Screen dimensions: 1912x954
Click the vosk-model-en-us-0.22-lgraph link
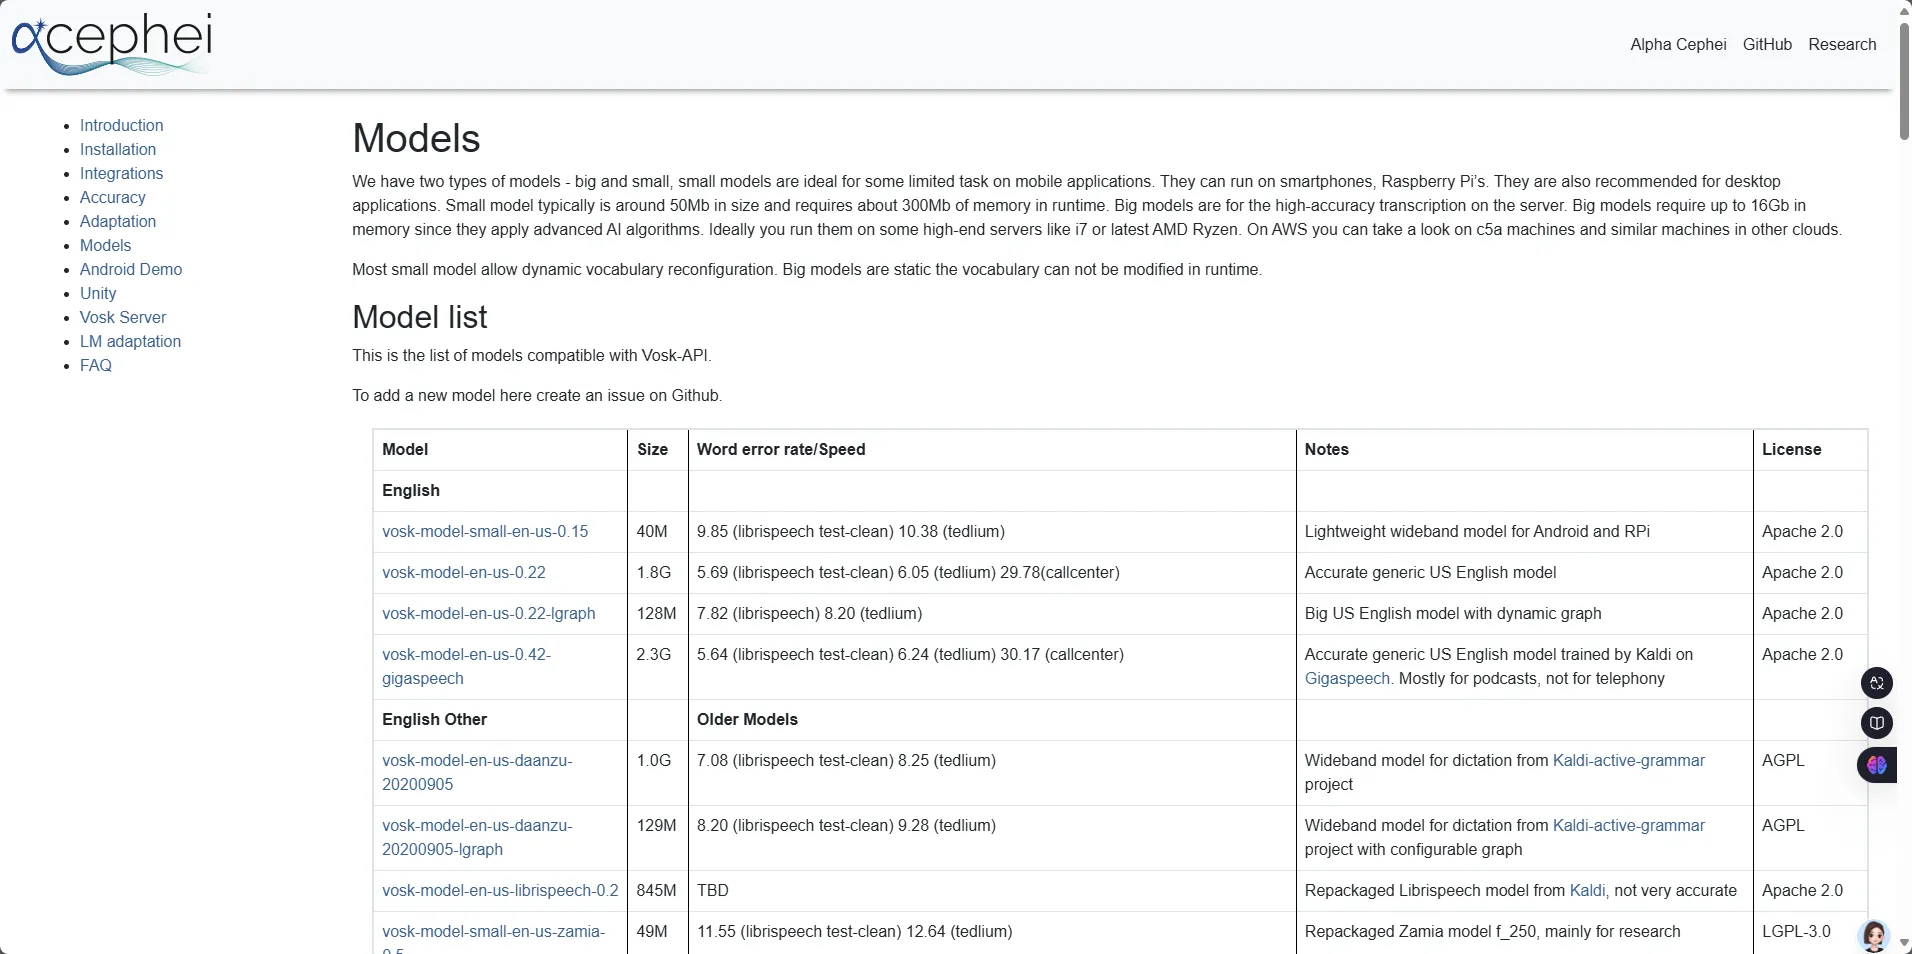click(x=488, y=613)
